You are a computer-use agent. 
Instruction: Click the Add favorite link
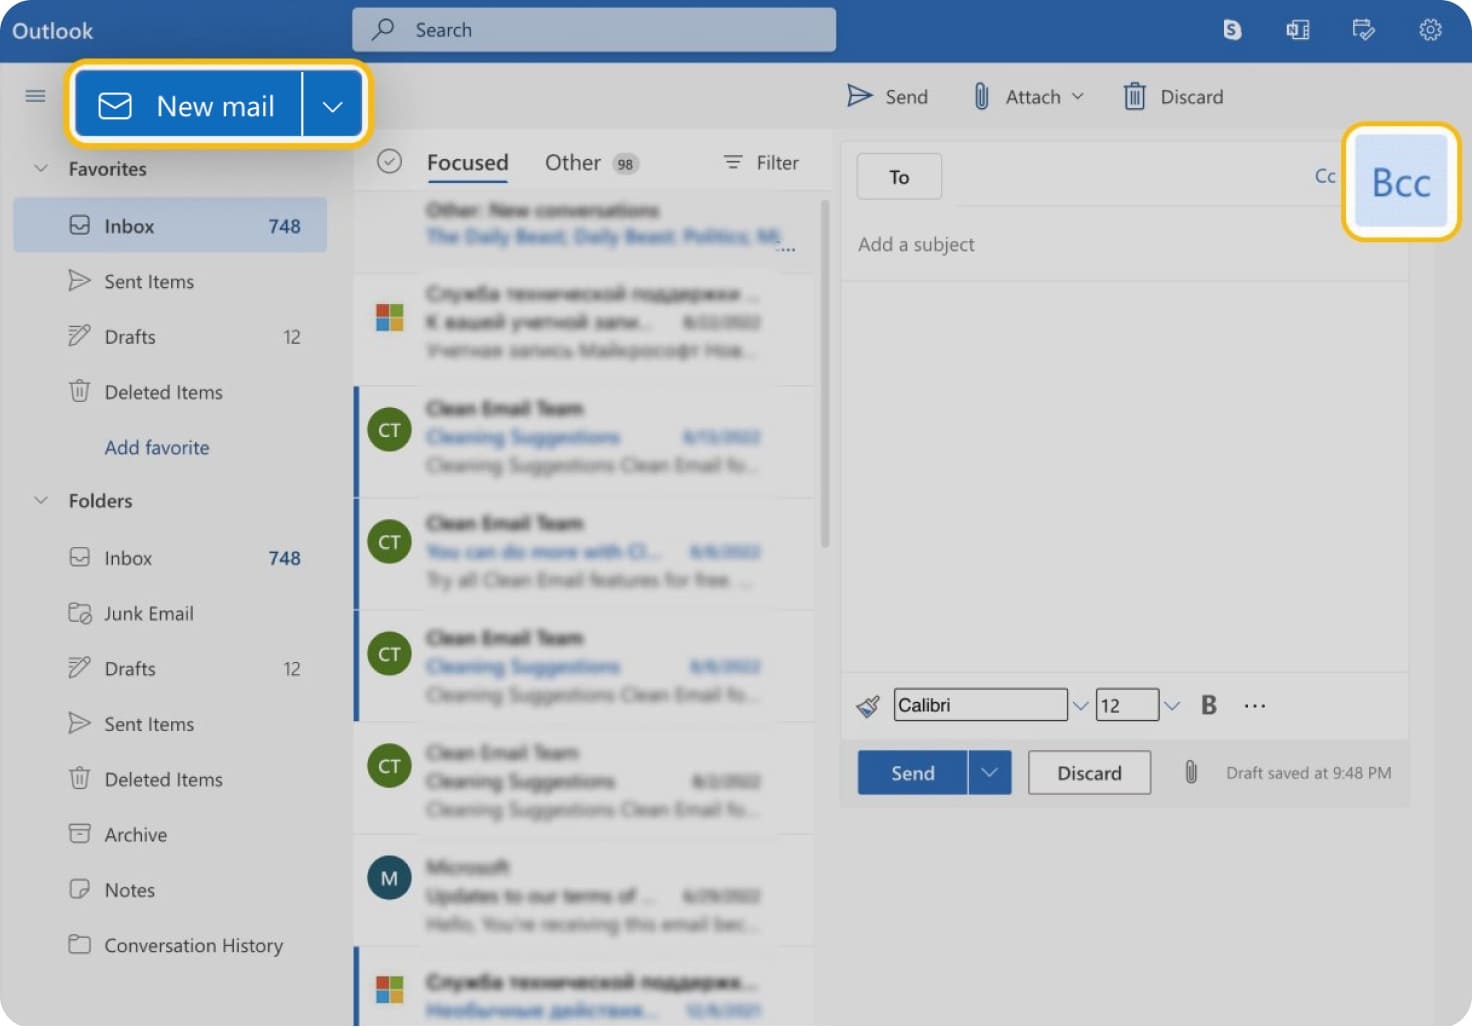click(156, 447)
